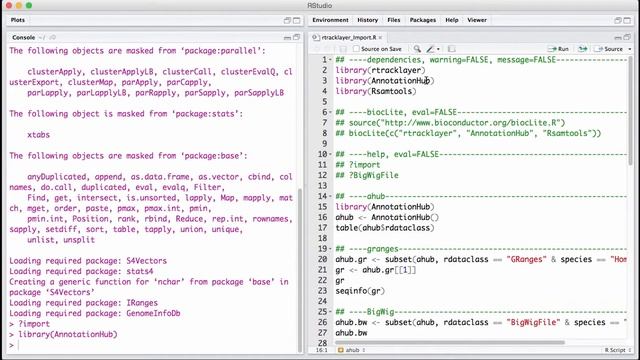Source the script with Source button
Screen dimensions: 640x360
tap(609, 49)
